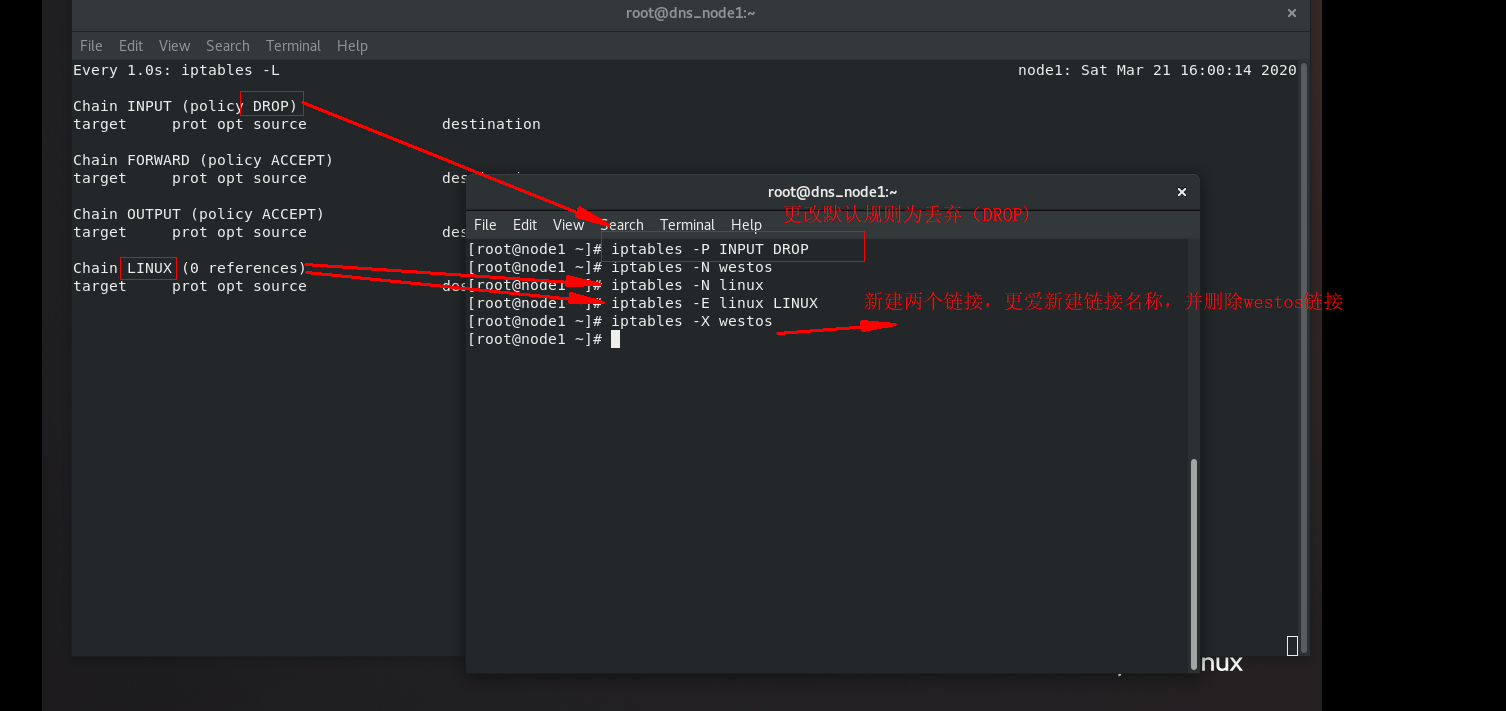Click command 'iptables -N linux'
The height and width of the screenshot is (711, 1506).
pyautogui.click(x=687, y=285)
